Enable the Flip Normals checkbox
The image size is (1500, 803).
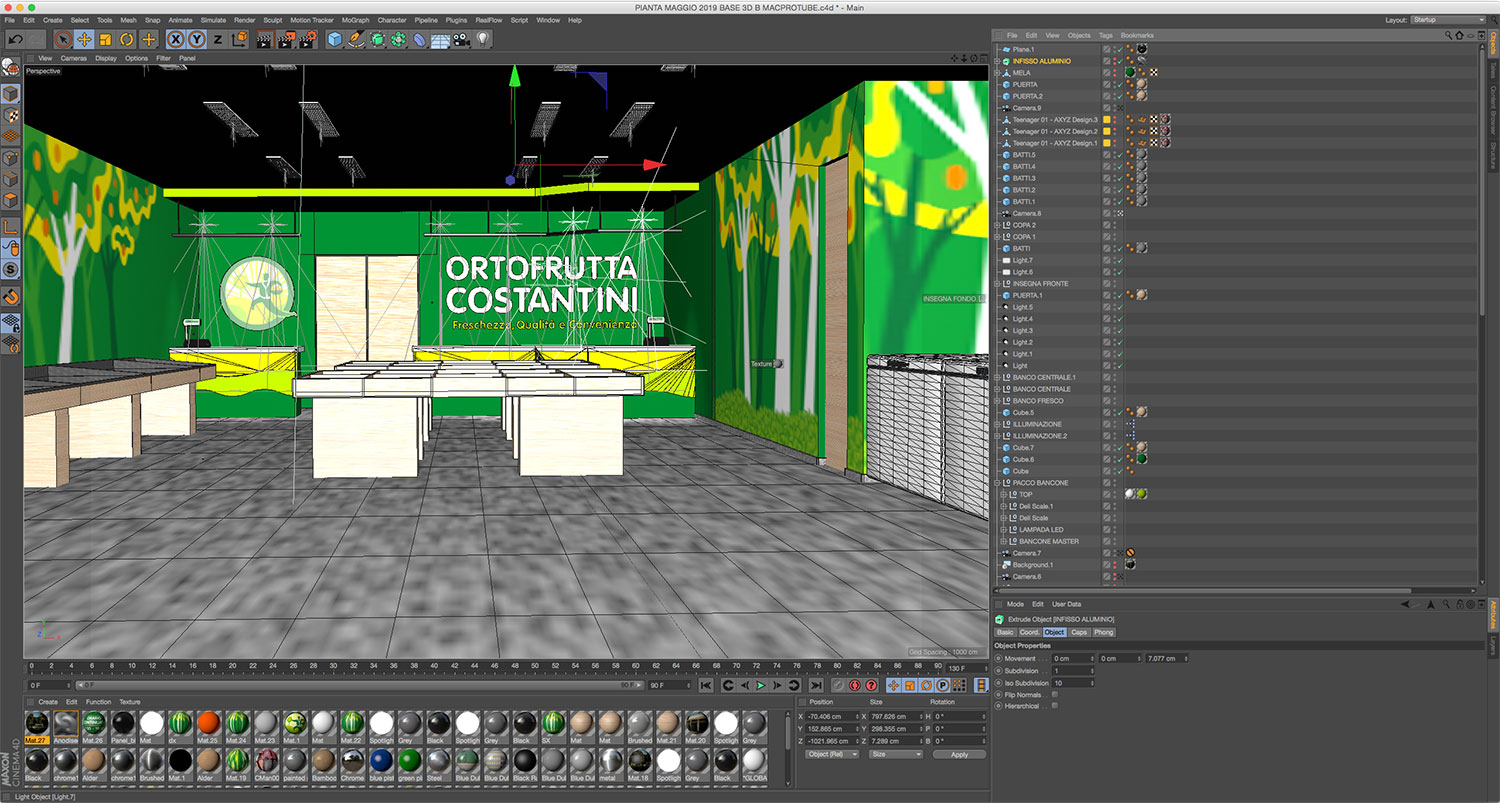pyautogui.click(x=1054, y=694)
